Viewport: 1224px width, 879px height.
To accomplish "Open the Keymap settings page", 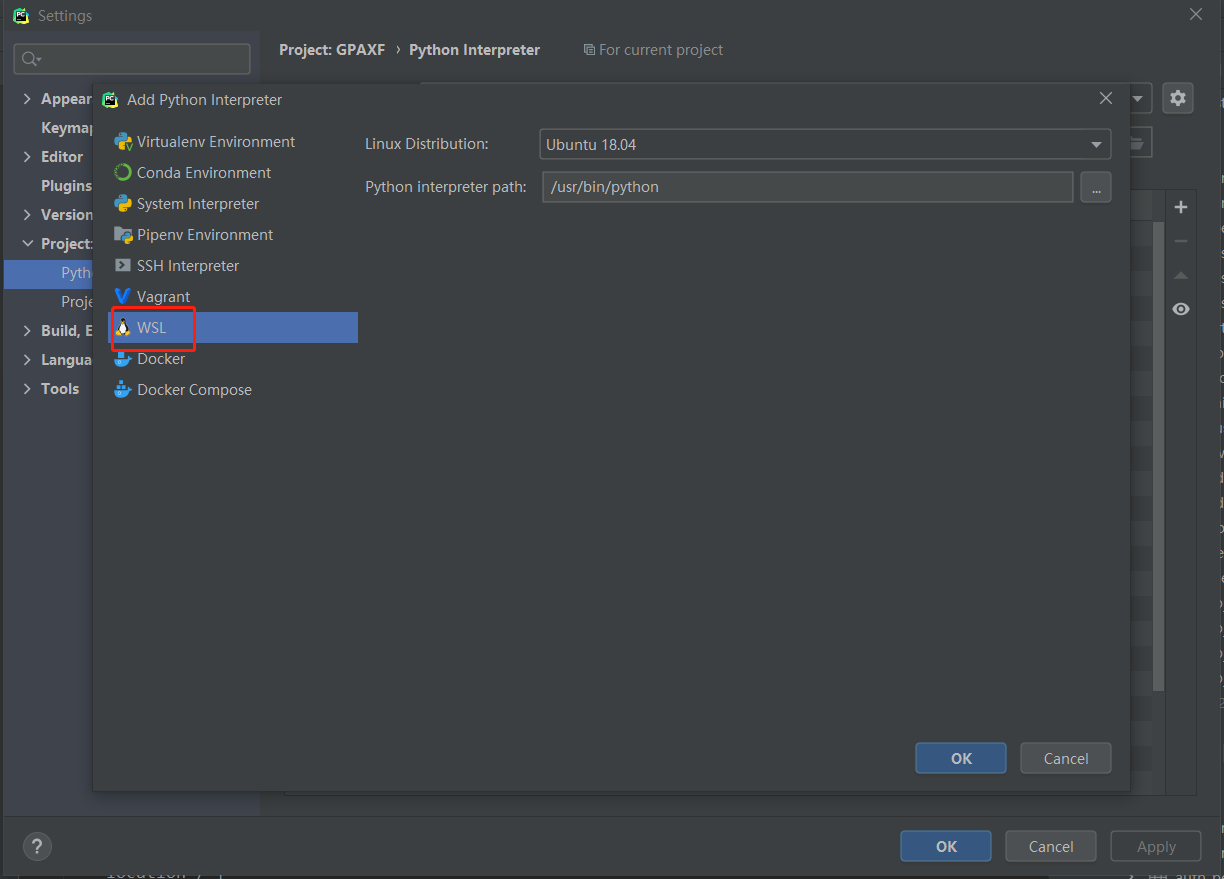I will 67,128.
